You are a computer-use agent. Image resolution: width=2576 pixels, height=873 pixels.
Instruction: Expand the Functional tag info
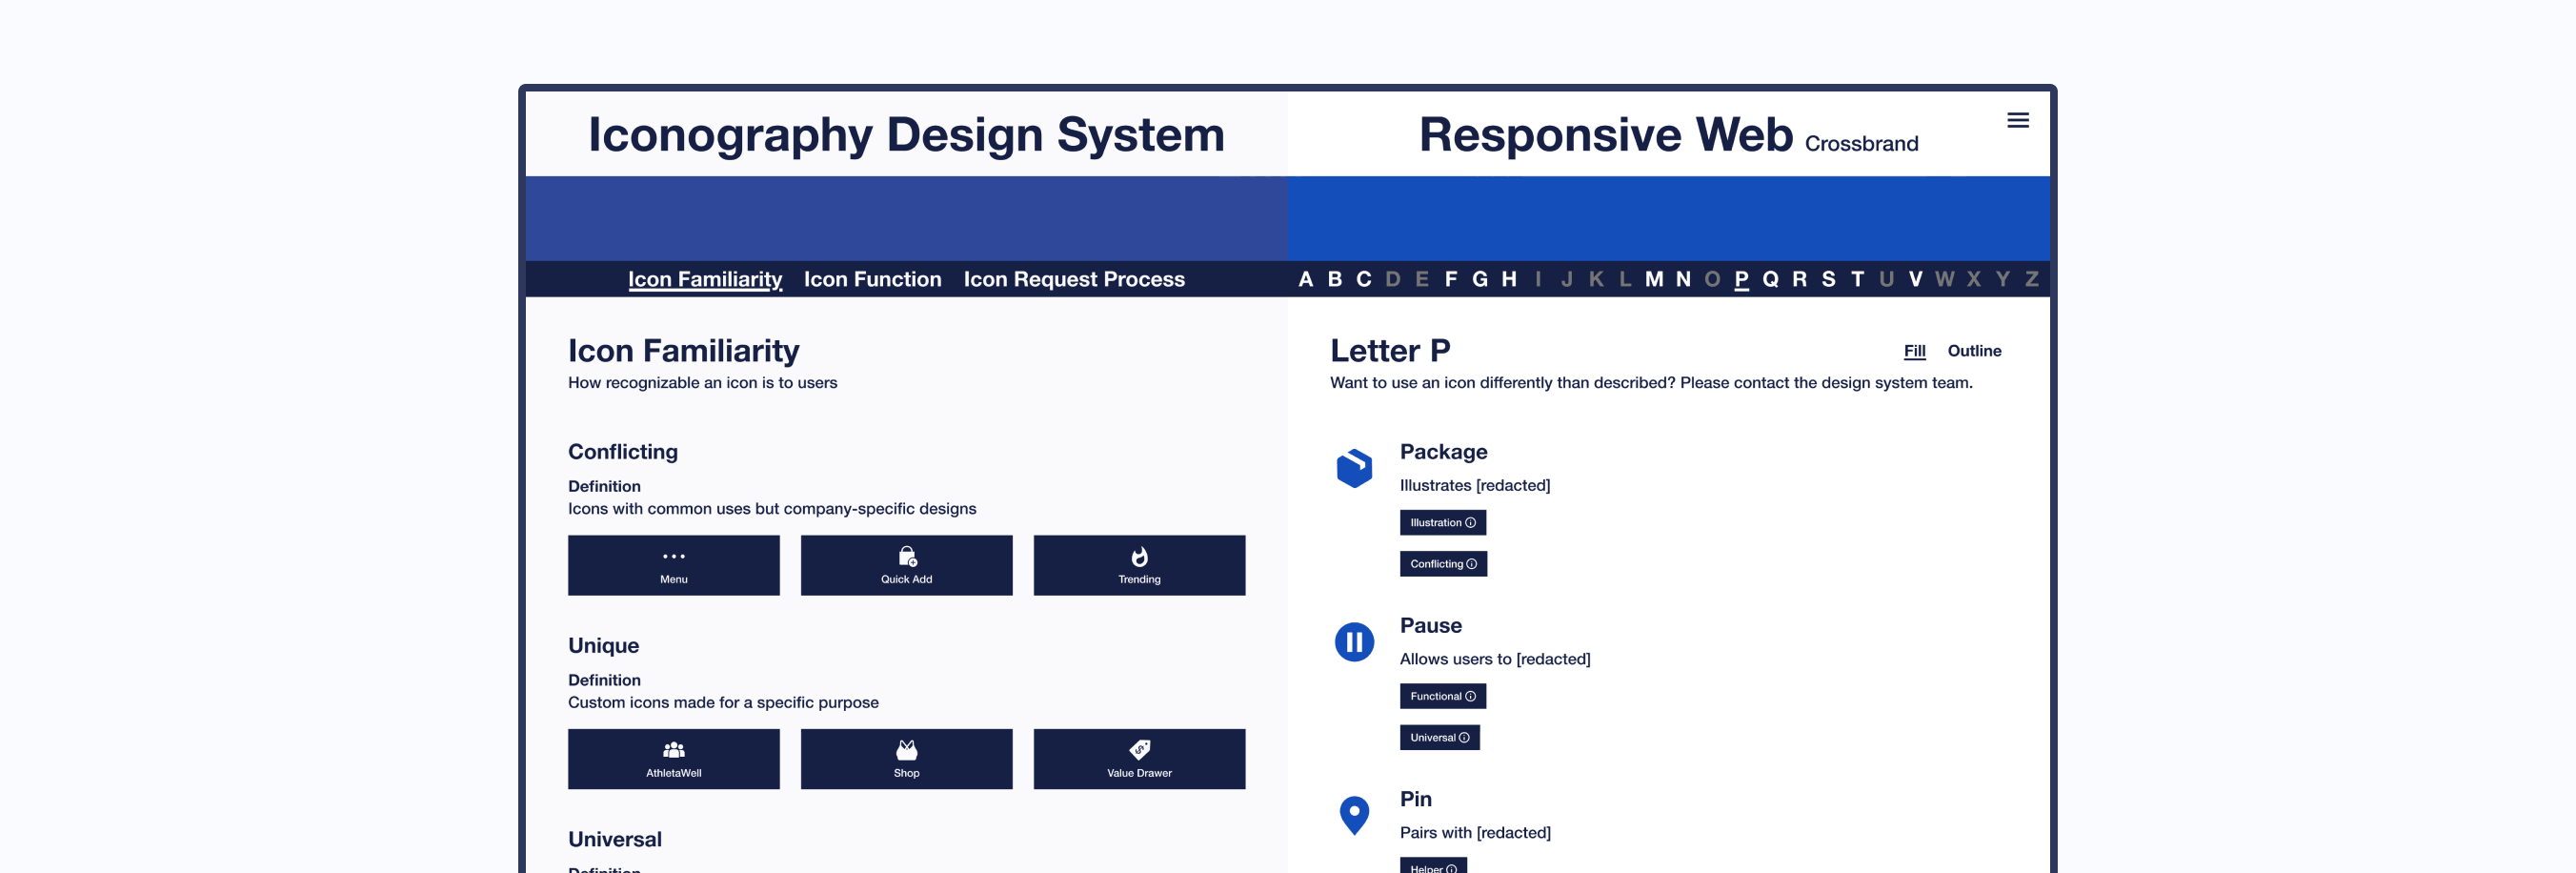tap(1442, 696)
